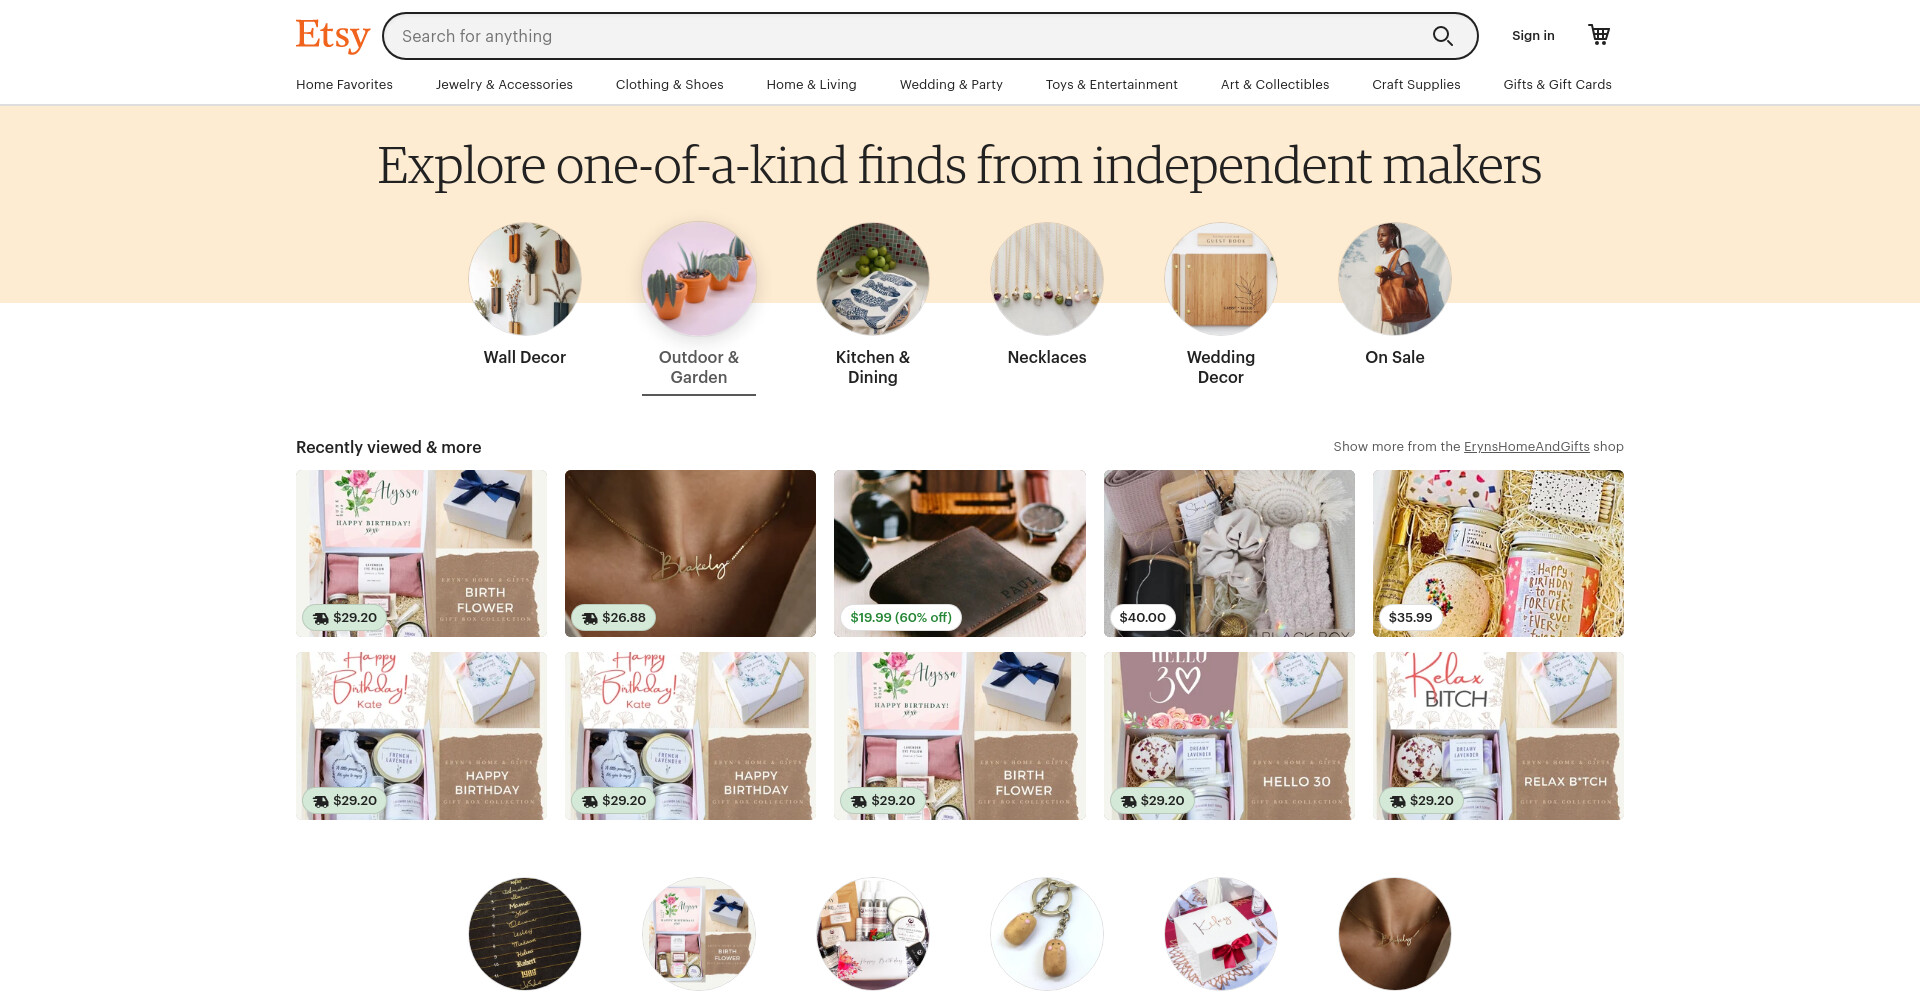Viewport: 1920px width, 998px height.
Task: Open the Kitchen & Dining category image
Action: (x=873, y=279)
